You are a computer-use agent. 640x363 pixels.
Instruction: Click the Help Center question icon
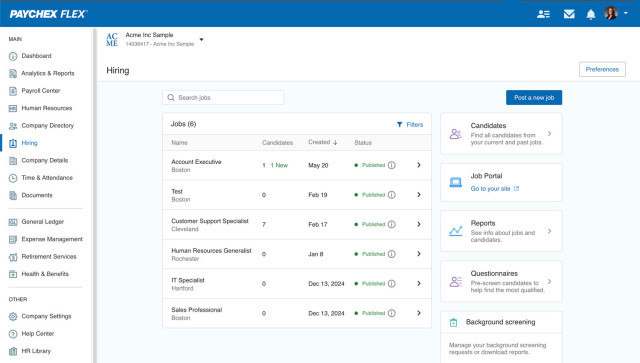(x=13, y=334)
